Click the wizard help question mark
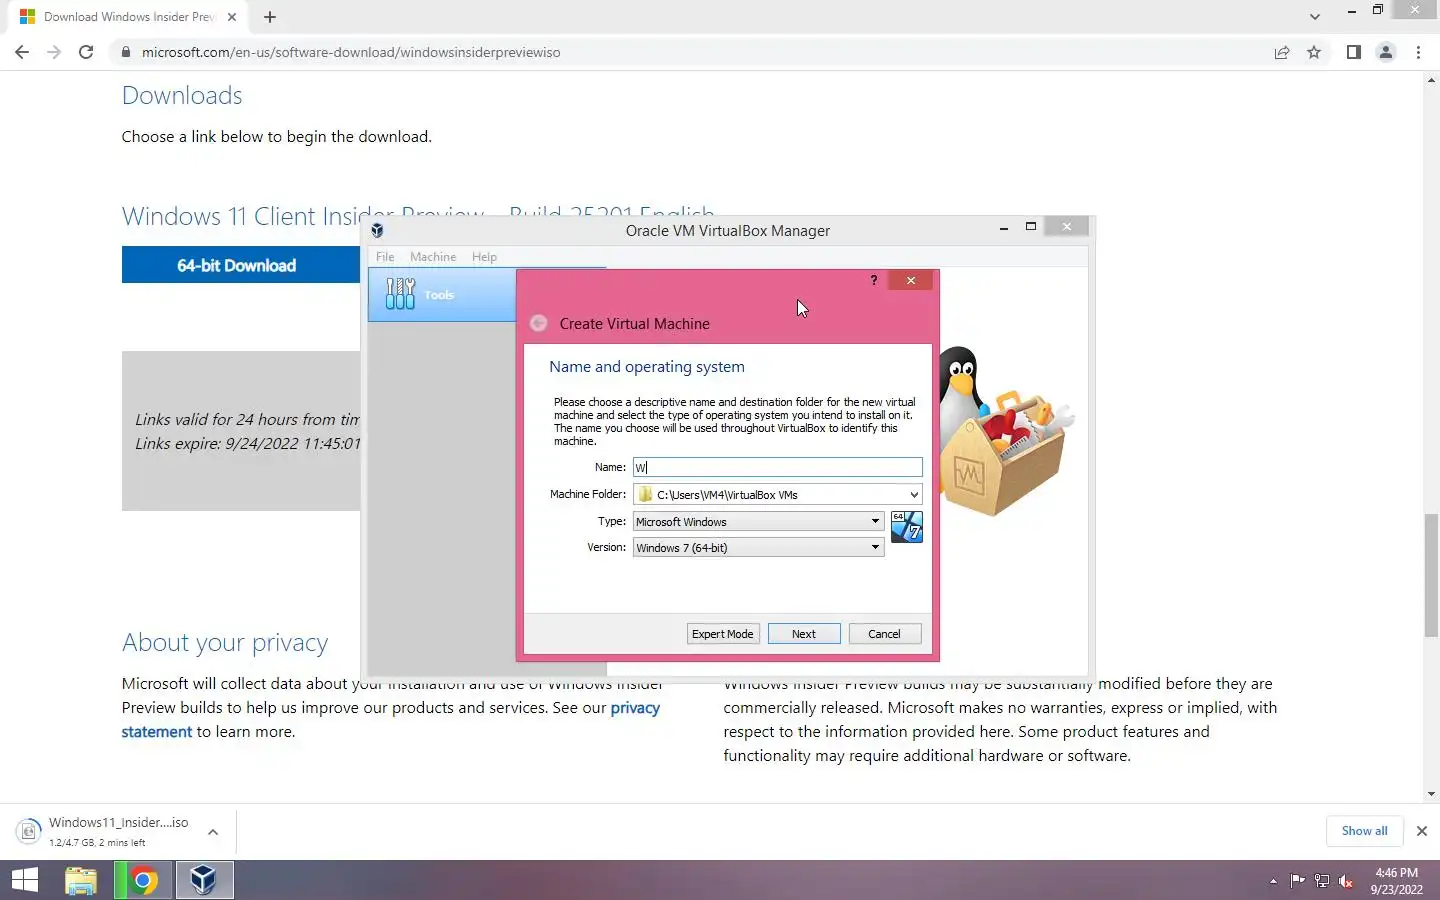Viewport: 1440px width, 900px height. click(874, 280)
